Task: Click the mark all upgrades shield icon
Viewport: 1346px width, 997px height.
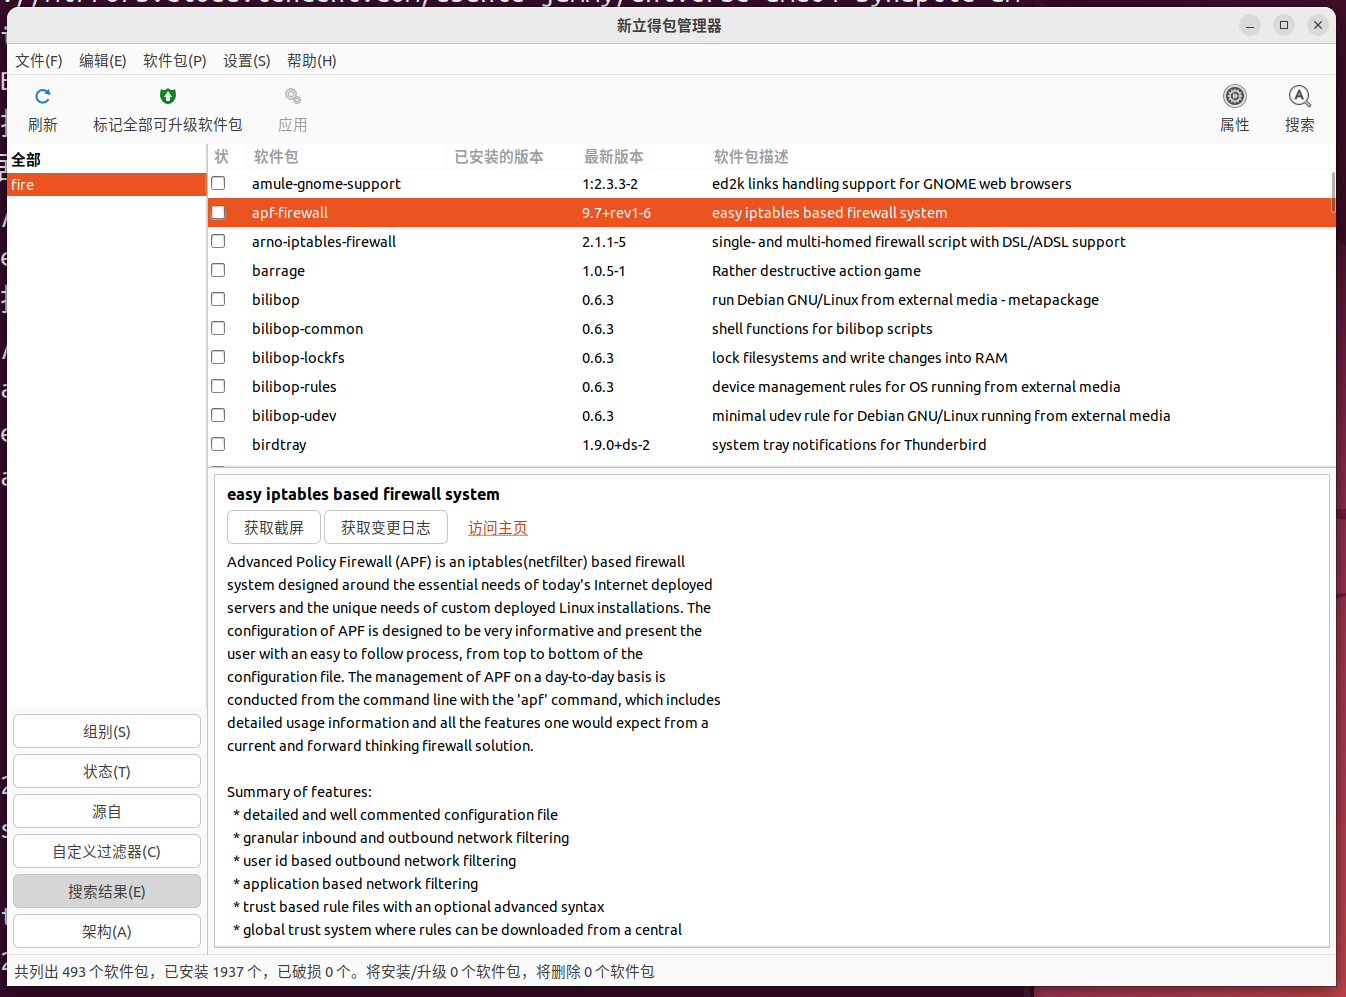Action: 168,96
